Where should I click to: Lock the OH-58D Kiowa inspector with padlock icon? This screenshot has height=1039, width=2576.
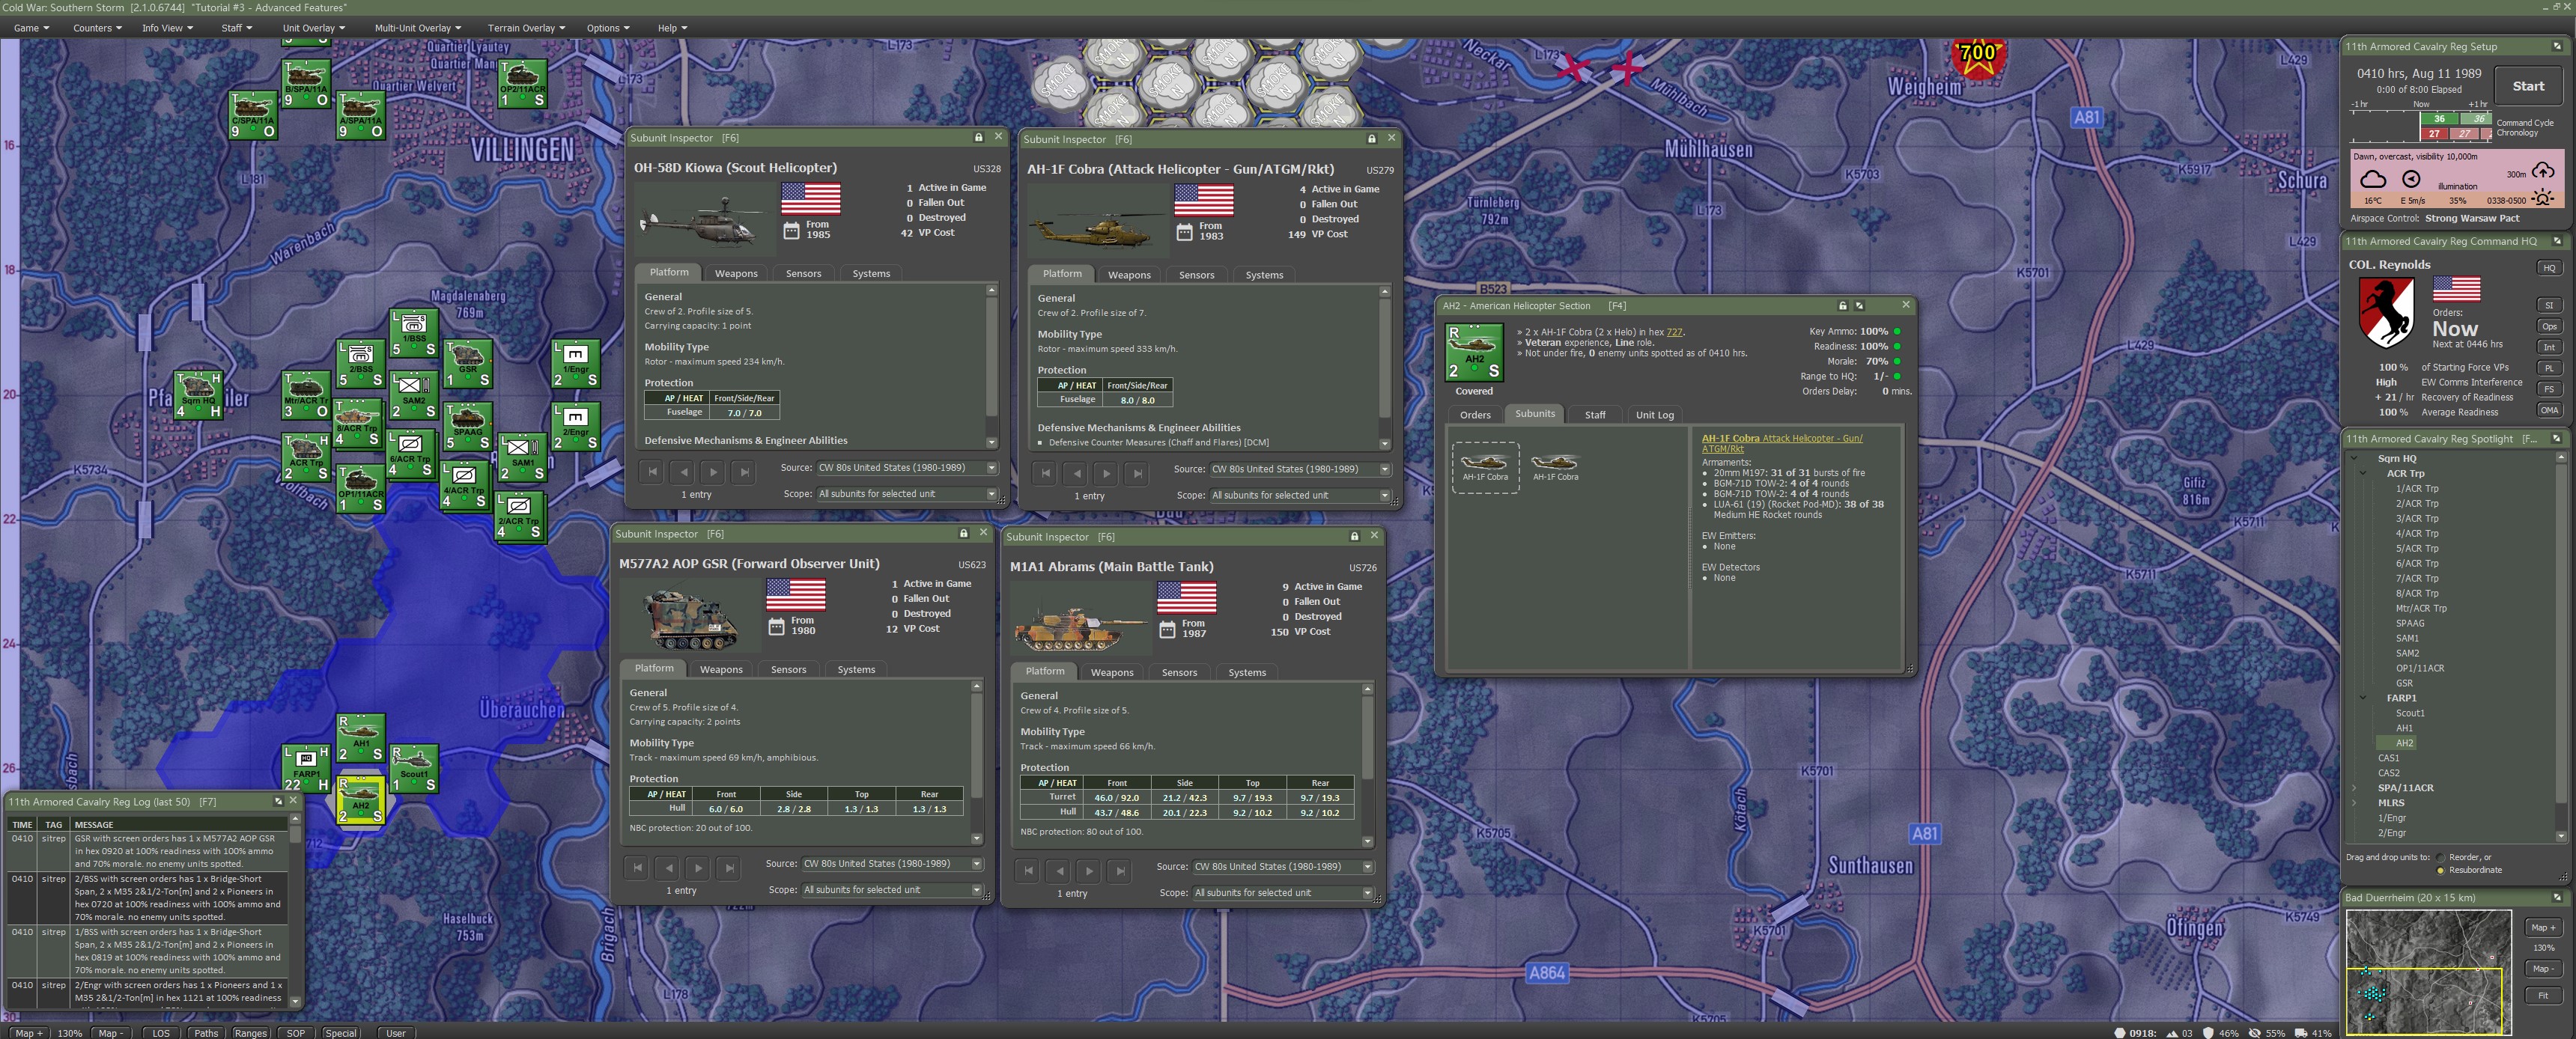pos(978,137)
